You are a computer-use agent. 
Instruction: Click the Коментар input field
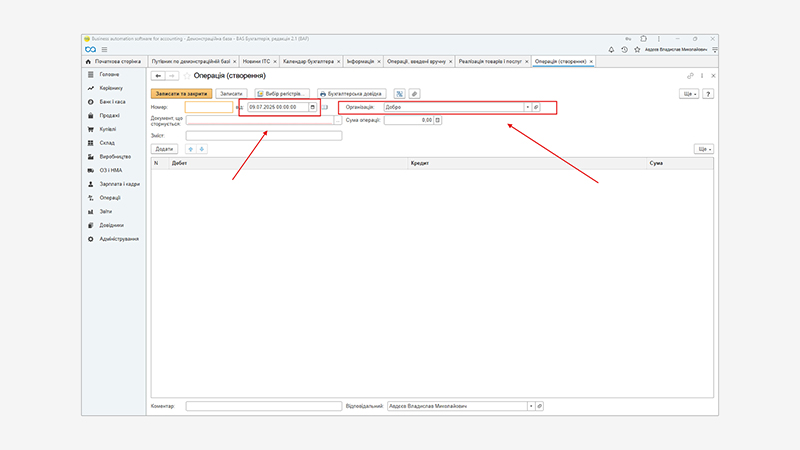click(264, 406)
